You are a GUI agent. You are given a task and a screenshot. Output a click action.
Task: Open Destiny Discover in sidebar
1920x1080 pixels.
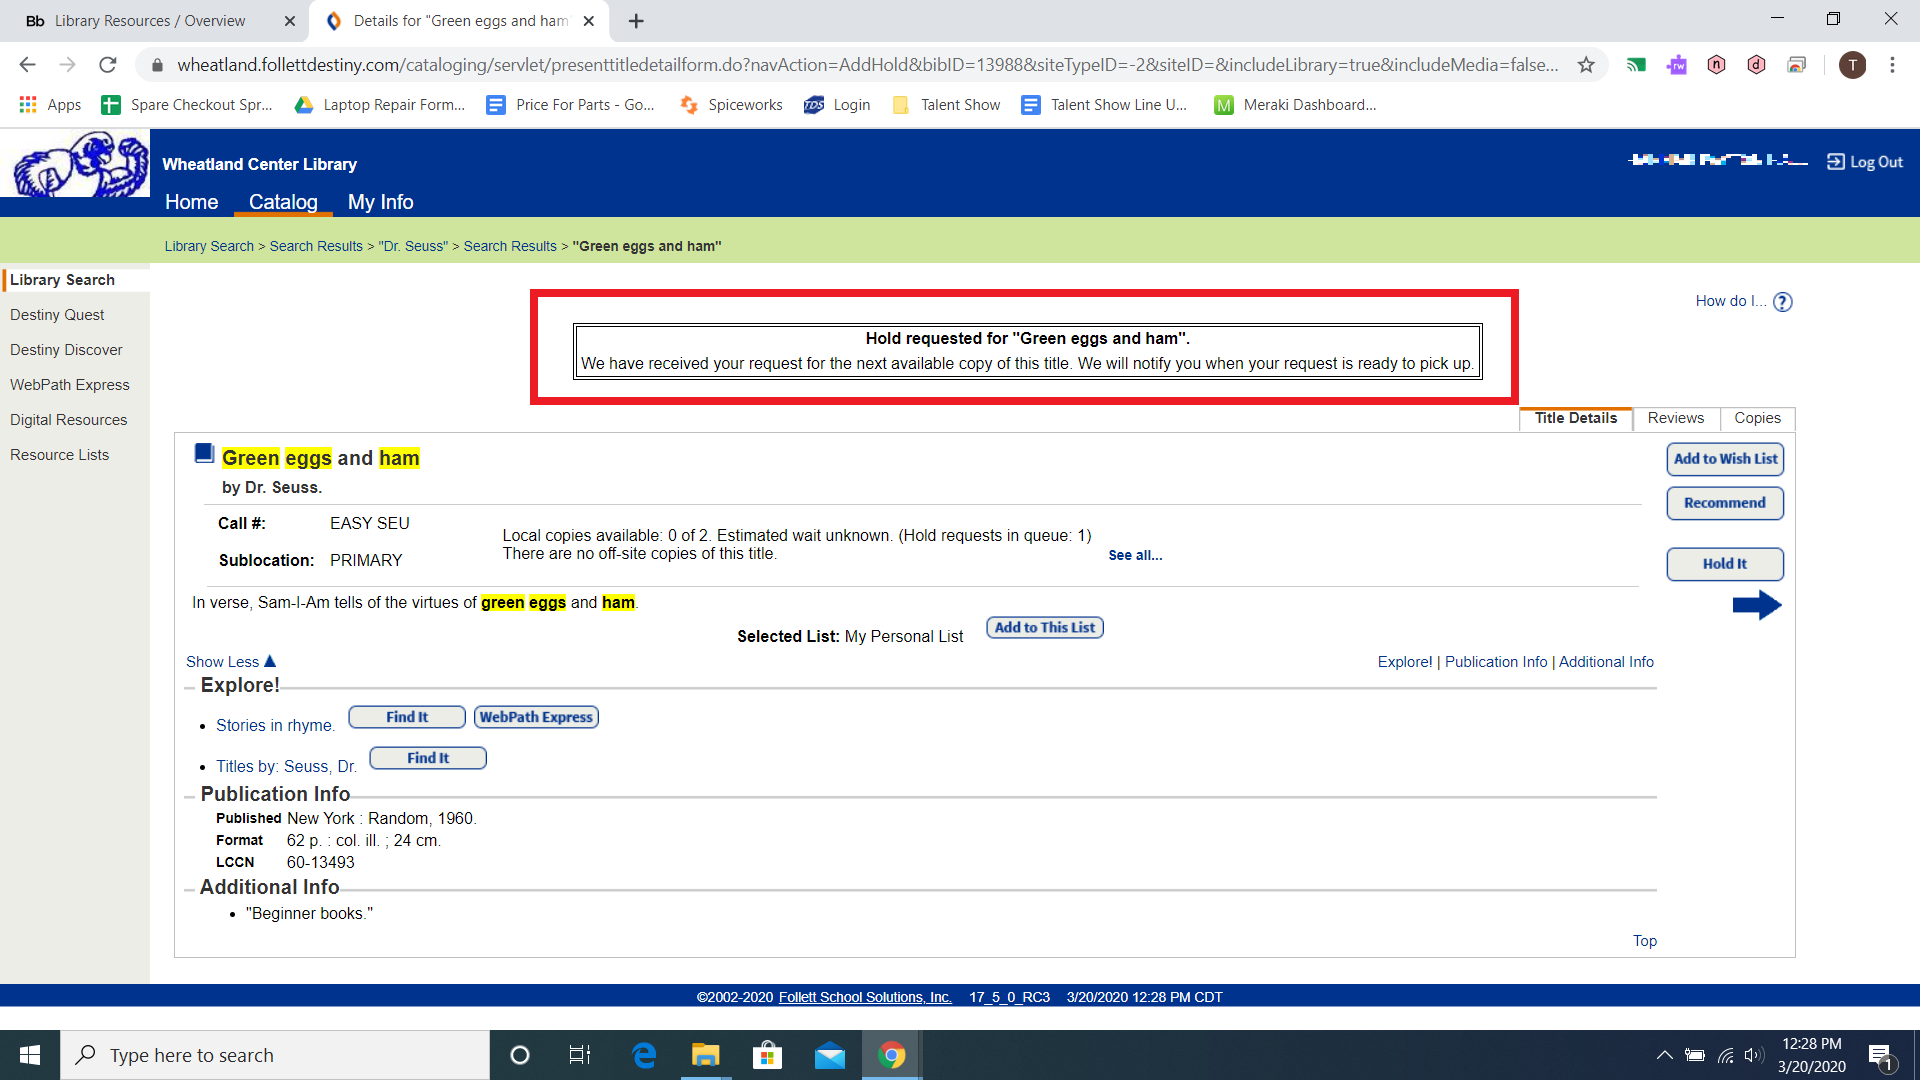(x=66, y=350)
